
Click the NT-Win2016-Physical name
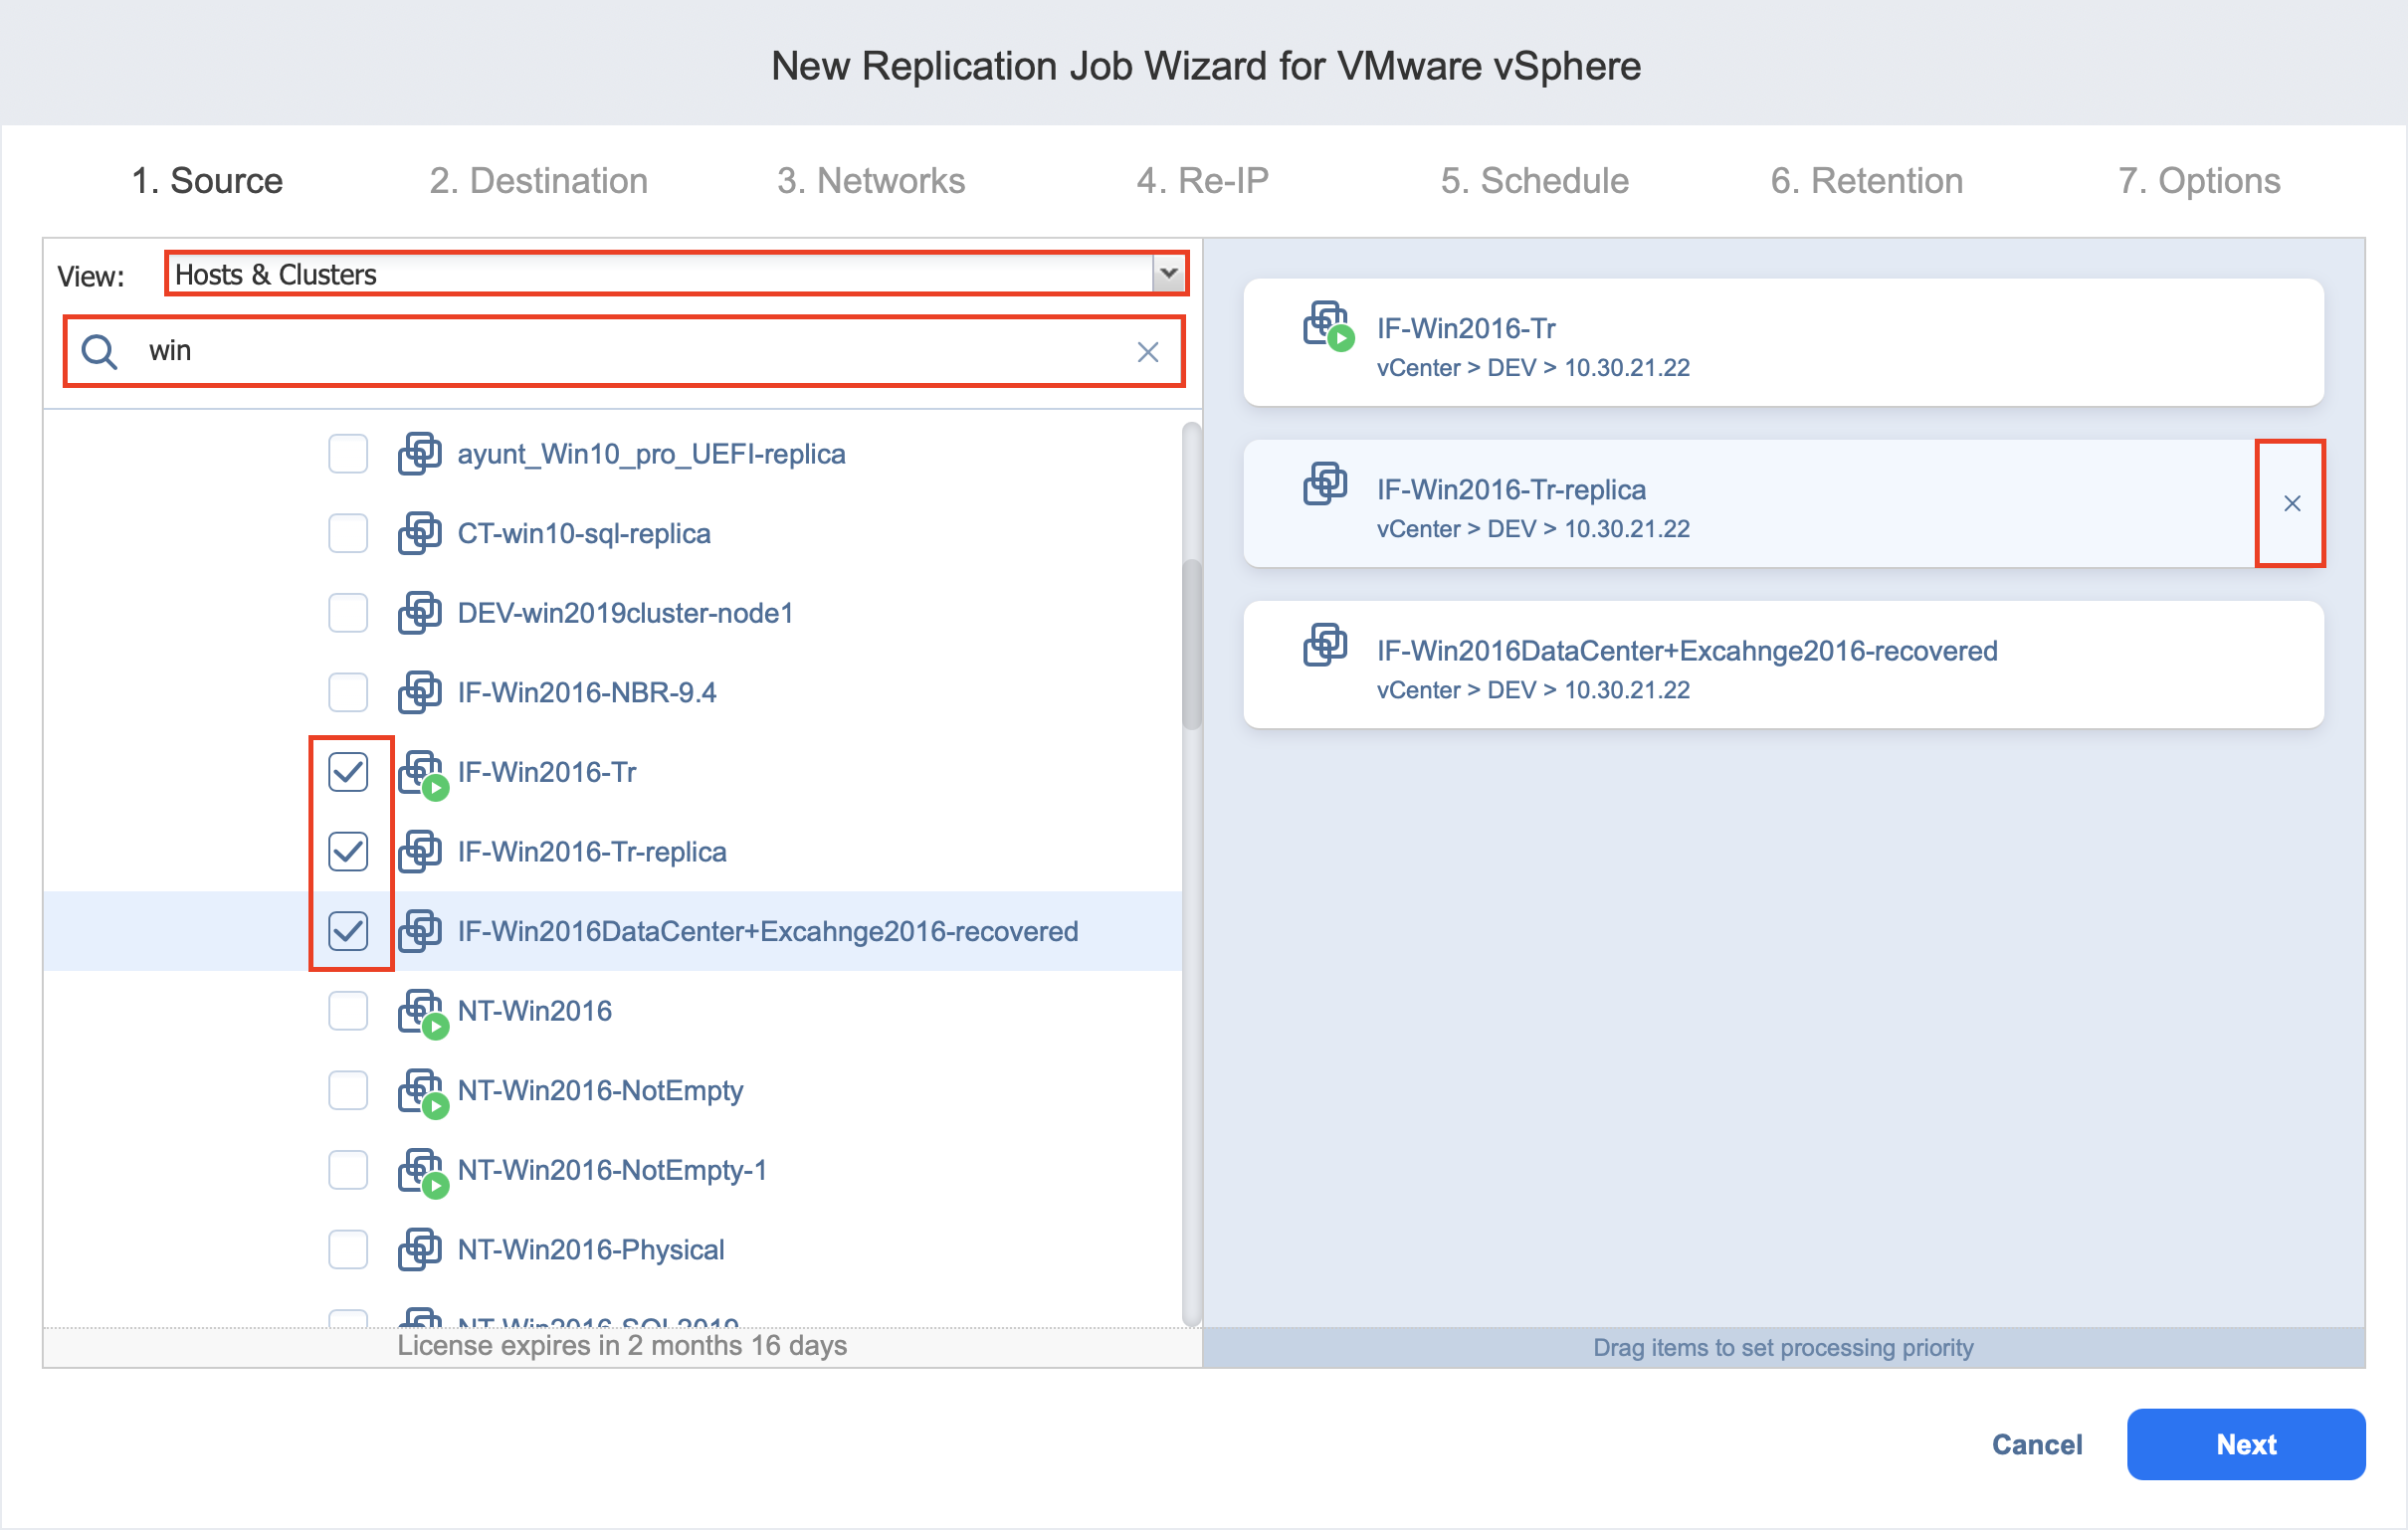pyautogui.click(x=591, y=1249)
